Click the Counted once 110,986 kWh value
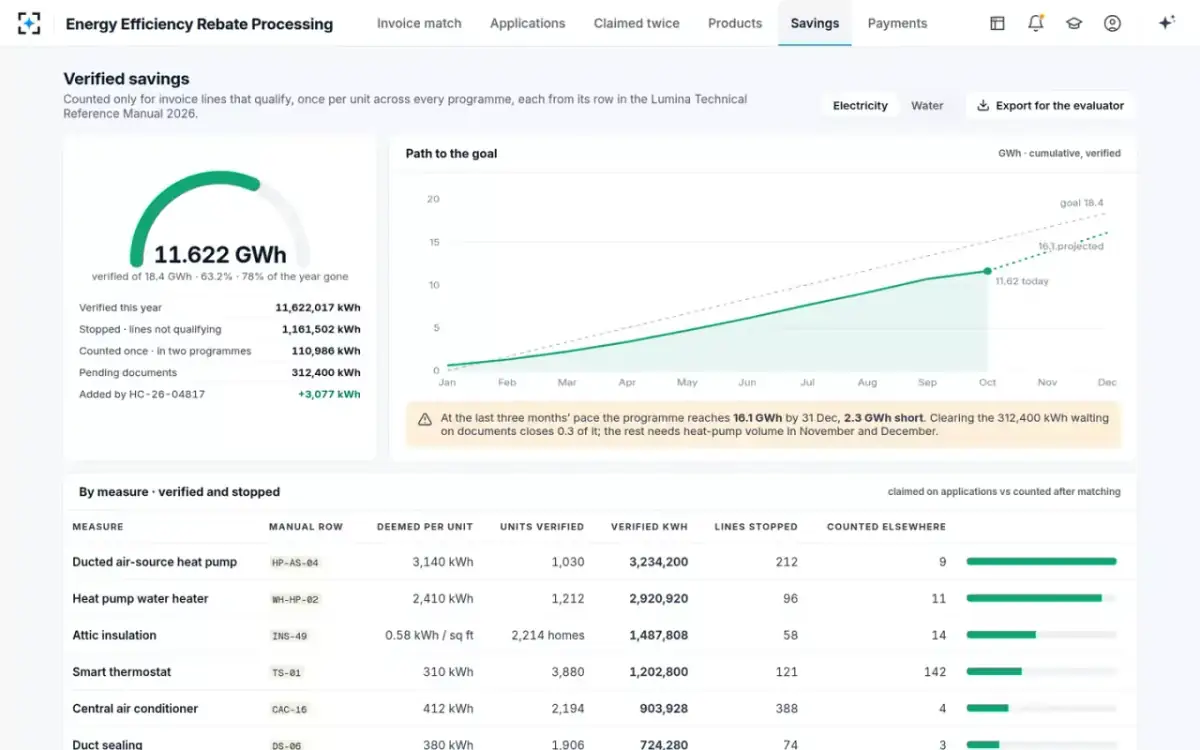This screenshot has height=750, width=1200. [326, 351]
